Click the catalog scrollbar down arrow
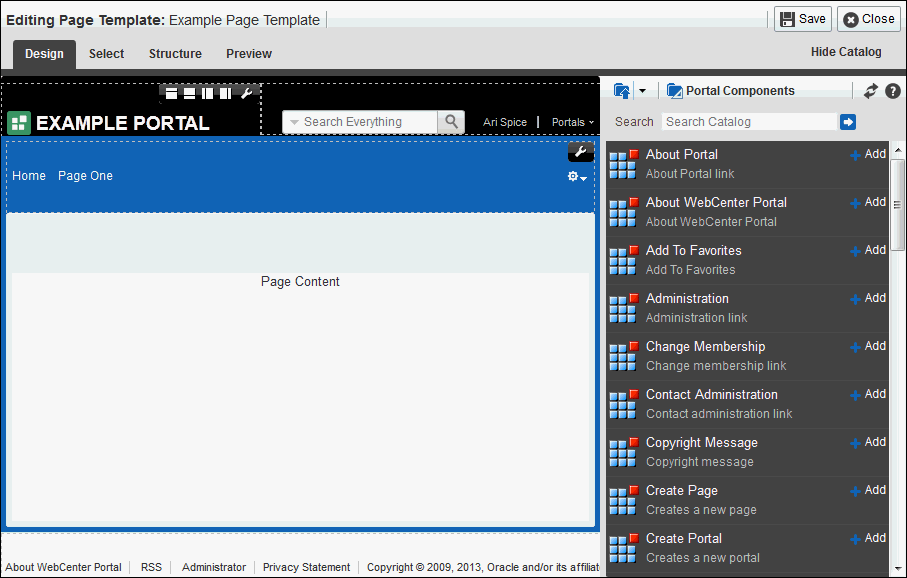The image size is (907, 578). [x=898, y=568]
